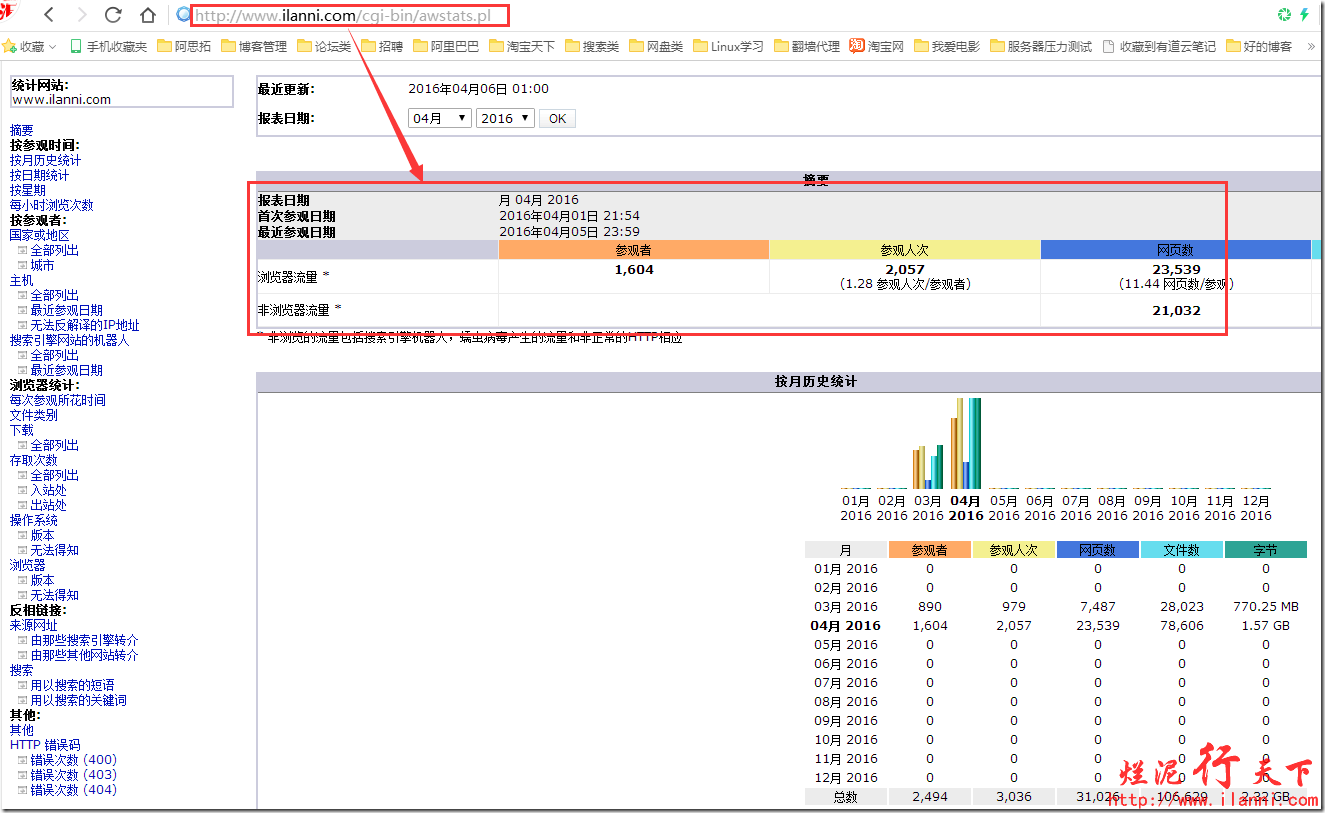Select 每小时浏览次数 in the sidebar menu

(52, 205)
